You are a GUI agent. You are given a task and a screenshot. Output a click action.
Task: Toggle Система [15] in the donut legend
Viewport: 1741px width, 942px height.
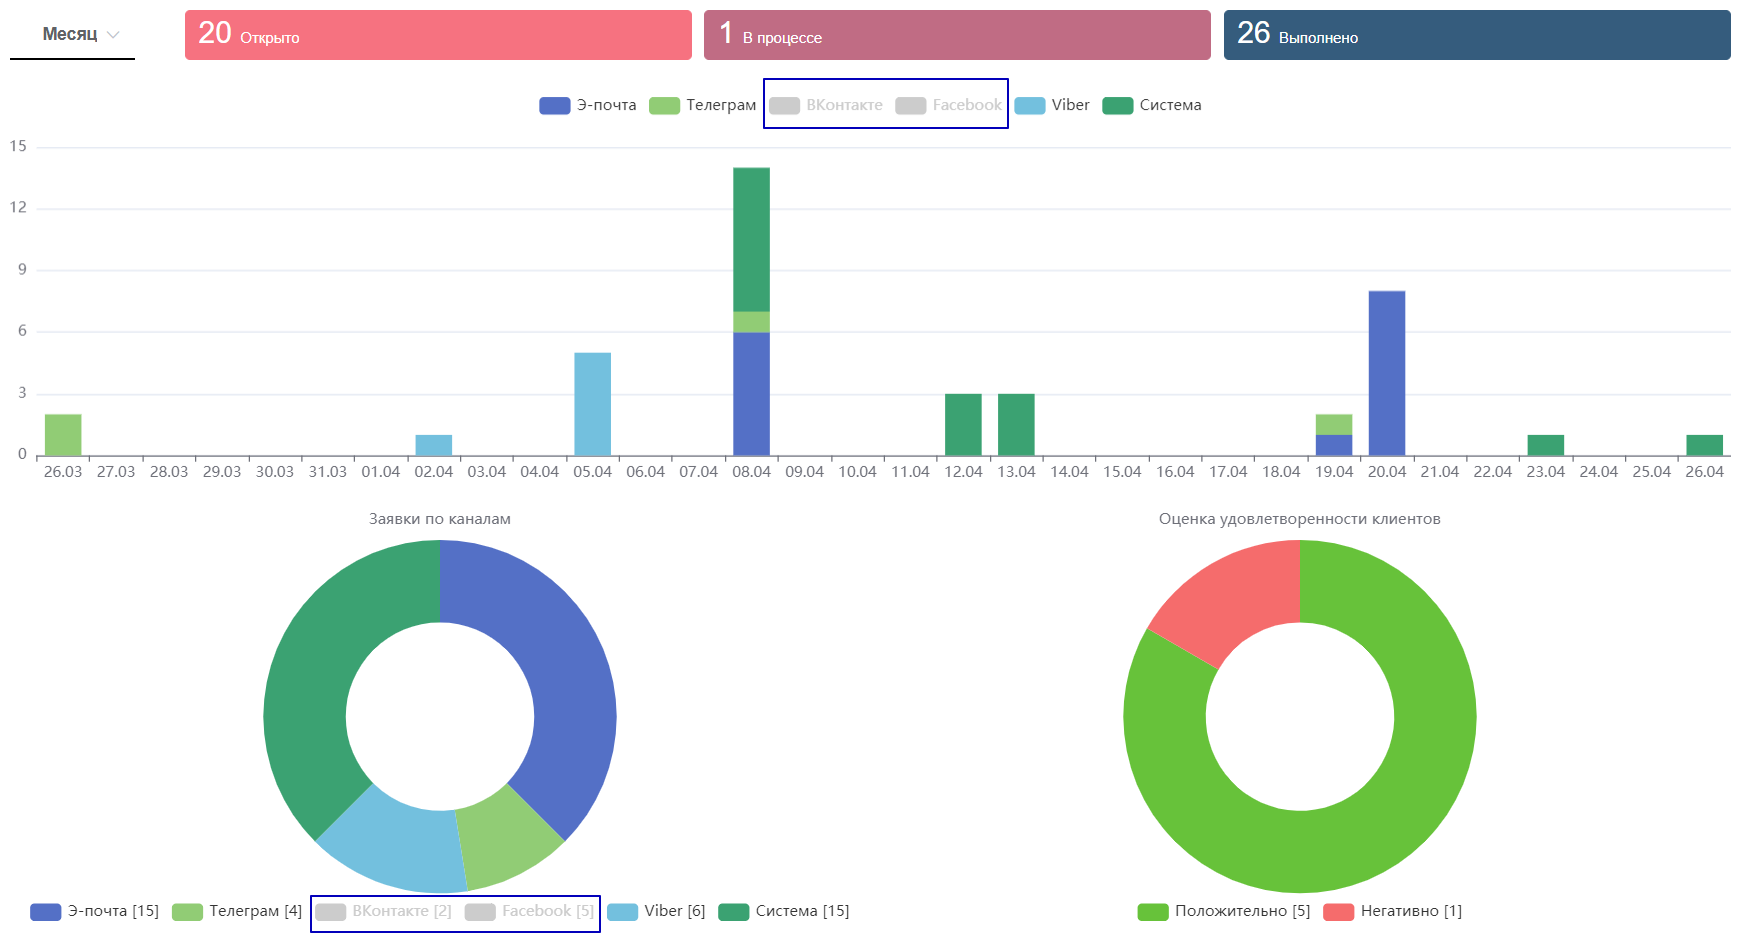(784, 911)
